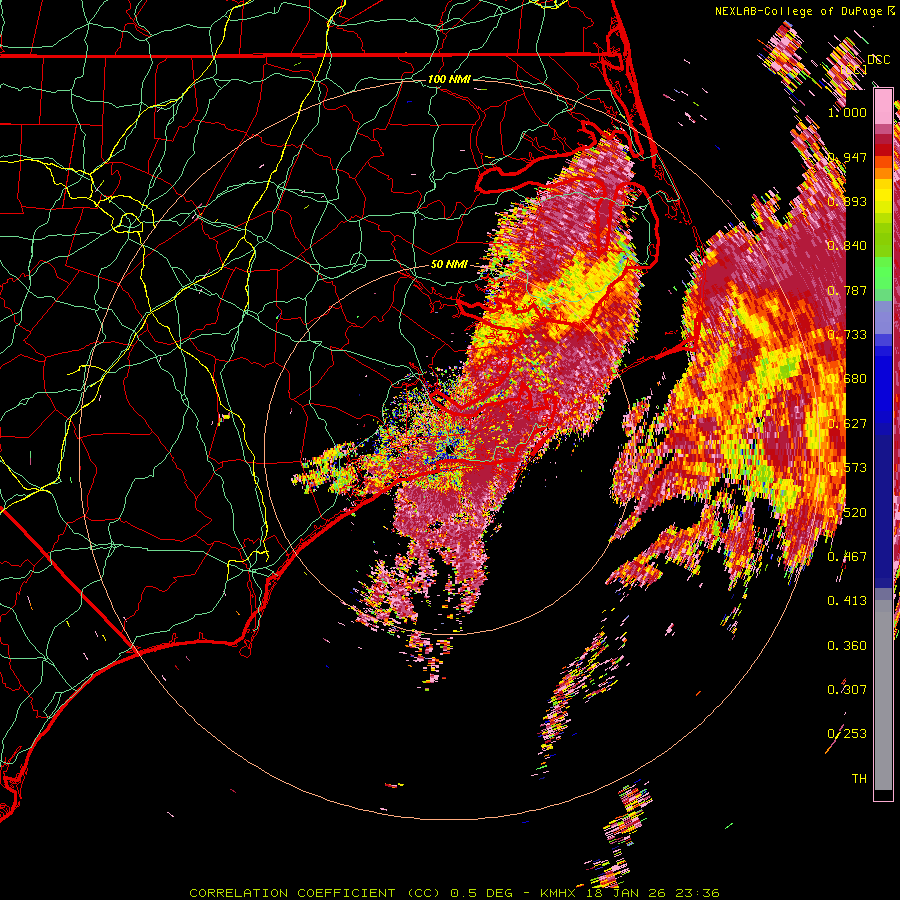The image size is (900, 900).
Task: Click the CORRELATION COEFFICIENT (CC) caption text
Action: [x=315, y=893]
